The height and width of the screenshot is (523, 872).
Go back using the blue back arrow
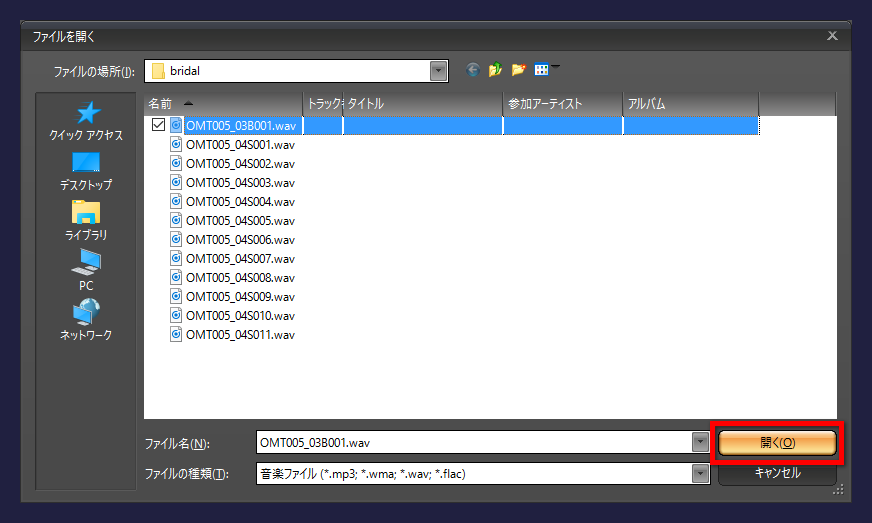tap(473, 70)
